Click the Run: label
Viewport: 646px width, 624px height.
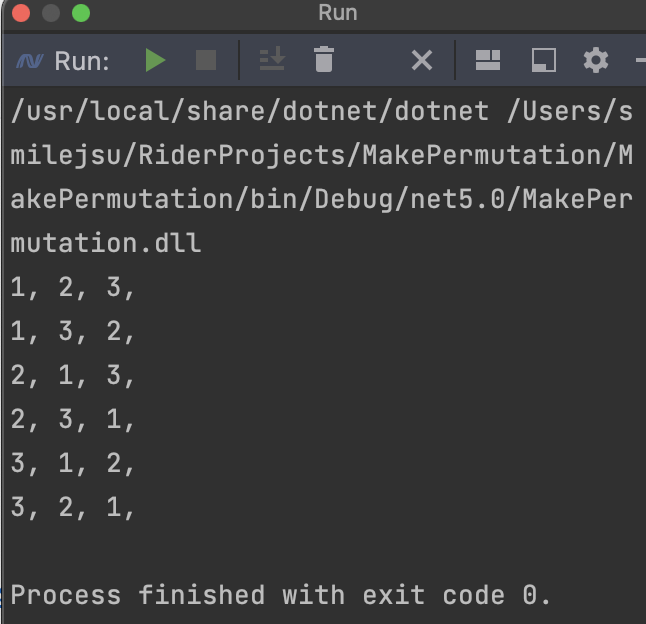pyautogui.click(x=82, y=61)
